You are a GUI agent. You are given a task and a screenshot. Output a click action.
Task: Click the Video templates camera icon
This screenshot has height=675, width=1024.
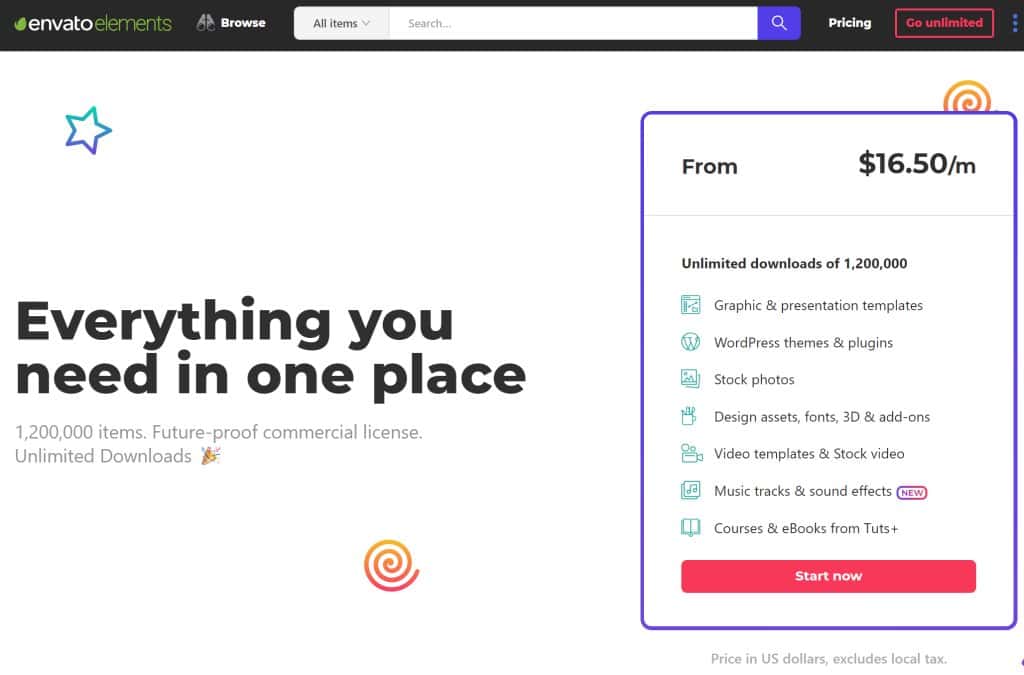[691, 453]
